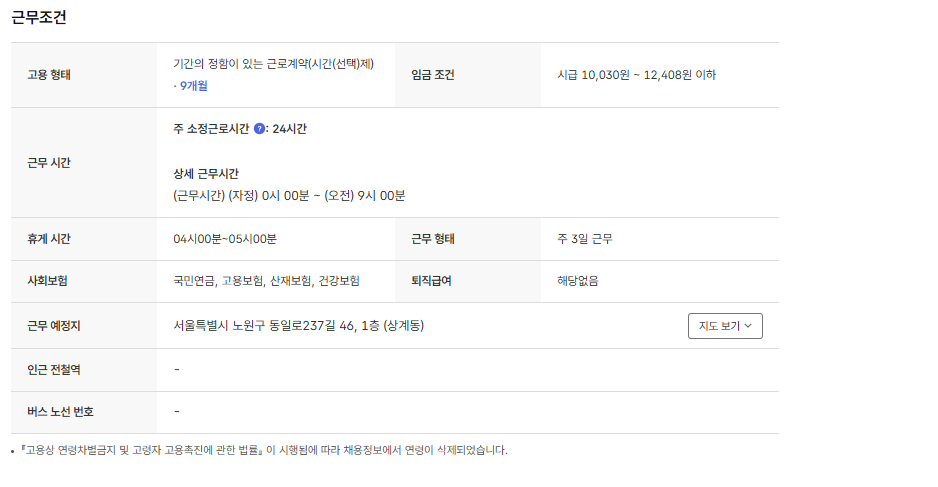Select the 사회보험 row label

(x=49, y=281)
